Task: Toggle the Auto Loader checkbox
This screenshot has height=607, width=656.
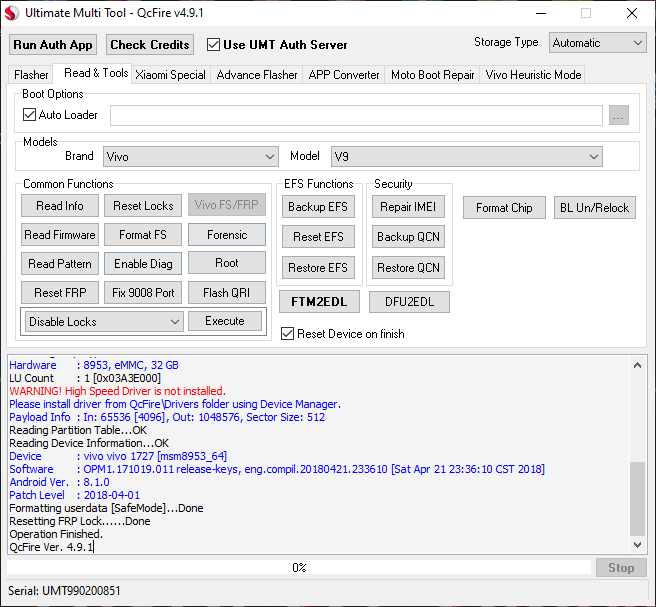Action: pyautogui.click(x=29, y=115)
